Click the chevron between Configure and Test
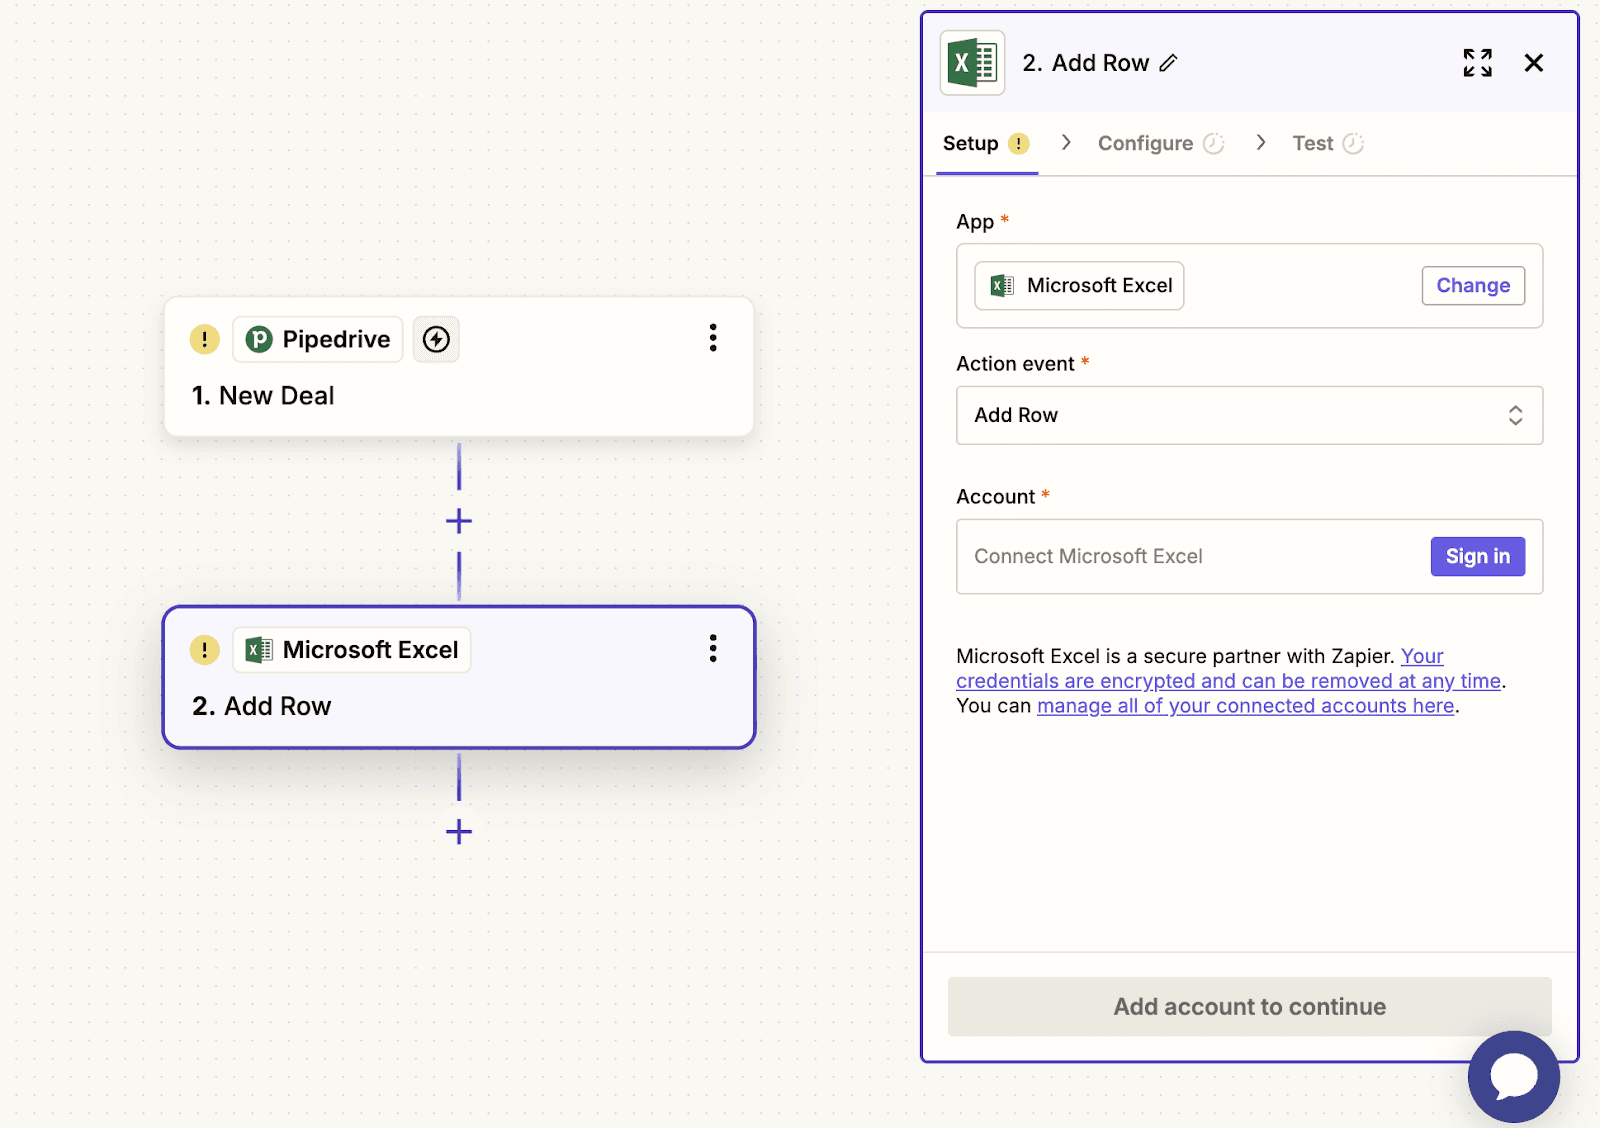Viewport: 1600px width, 1128px height. [1261, 143]
